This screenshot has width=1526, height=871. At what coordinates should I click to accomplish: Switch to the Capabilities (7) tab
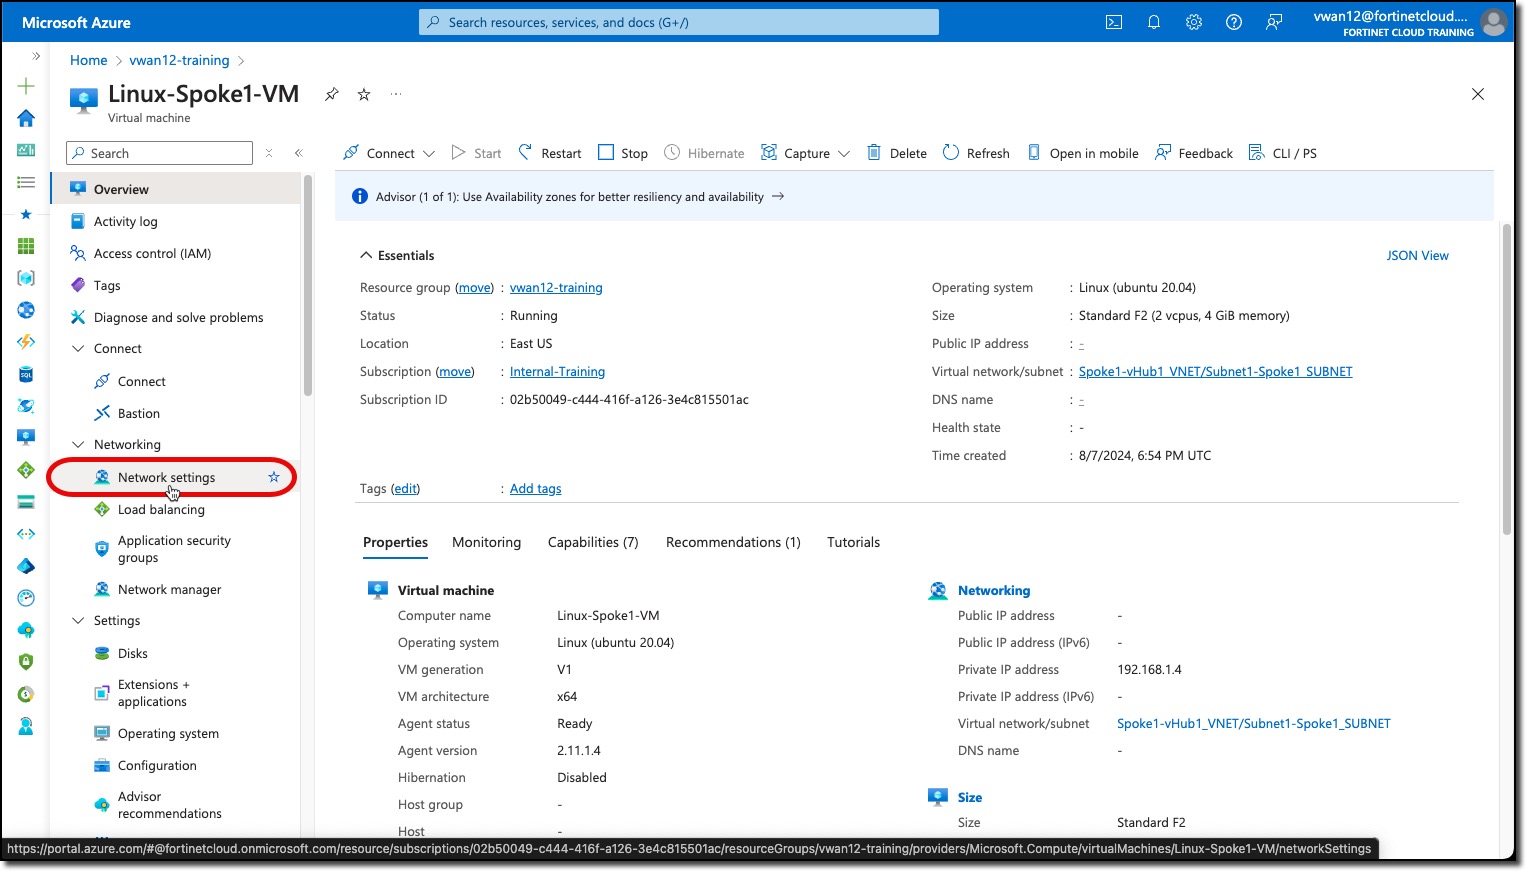tap(593, 542)
